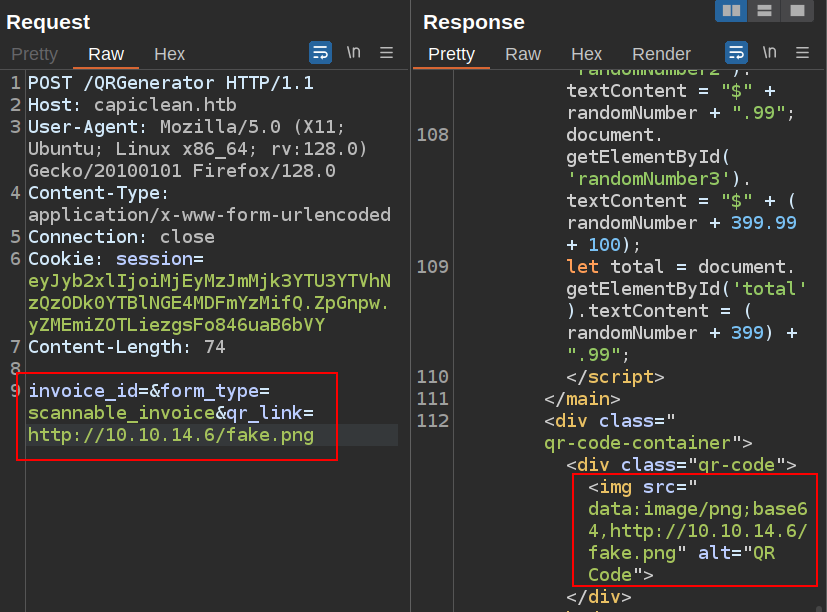Click the session cookie value text

208,303
